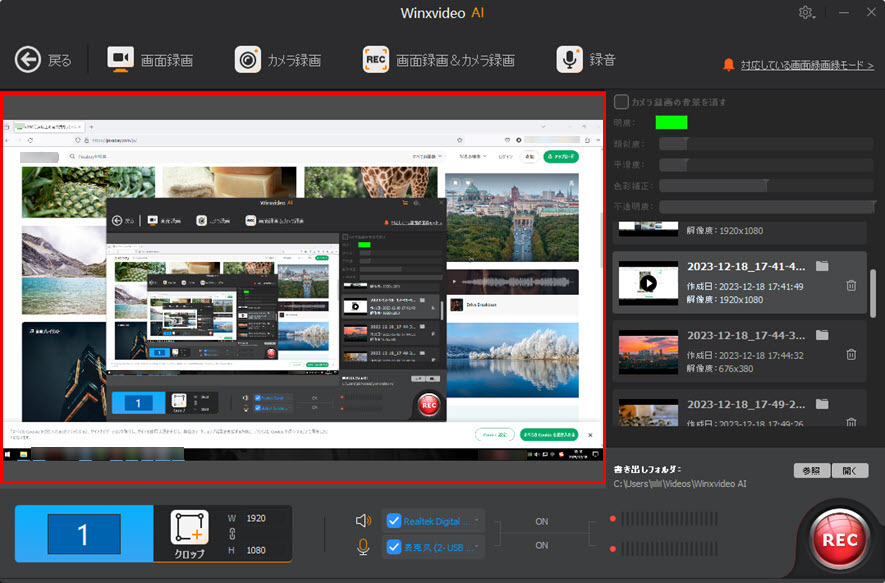Viewport: 885px width, 583px height.
Task: Delete the 2023-12-18_17-44-3 recording via trash icon
Action: coord(850,354)
